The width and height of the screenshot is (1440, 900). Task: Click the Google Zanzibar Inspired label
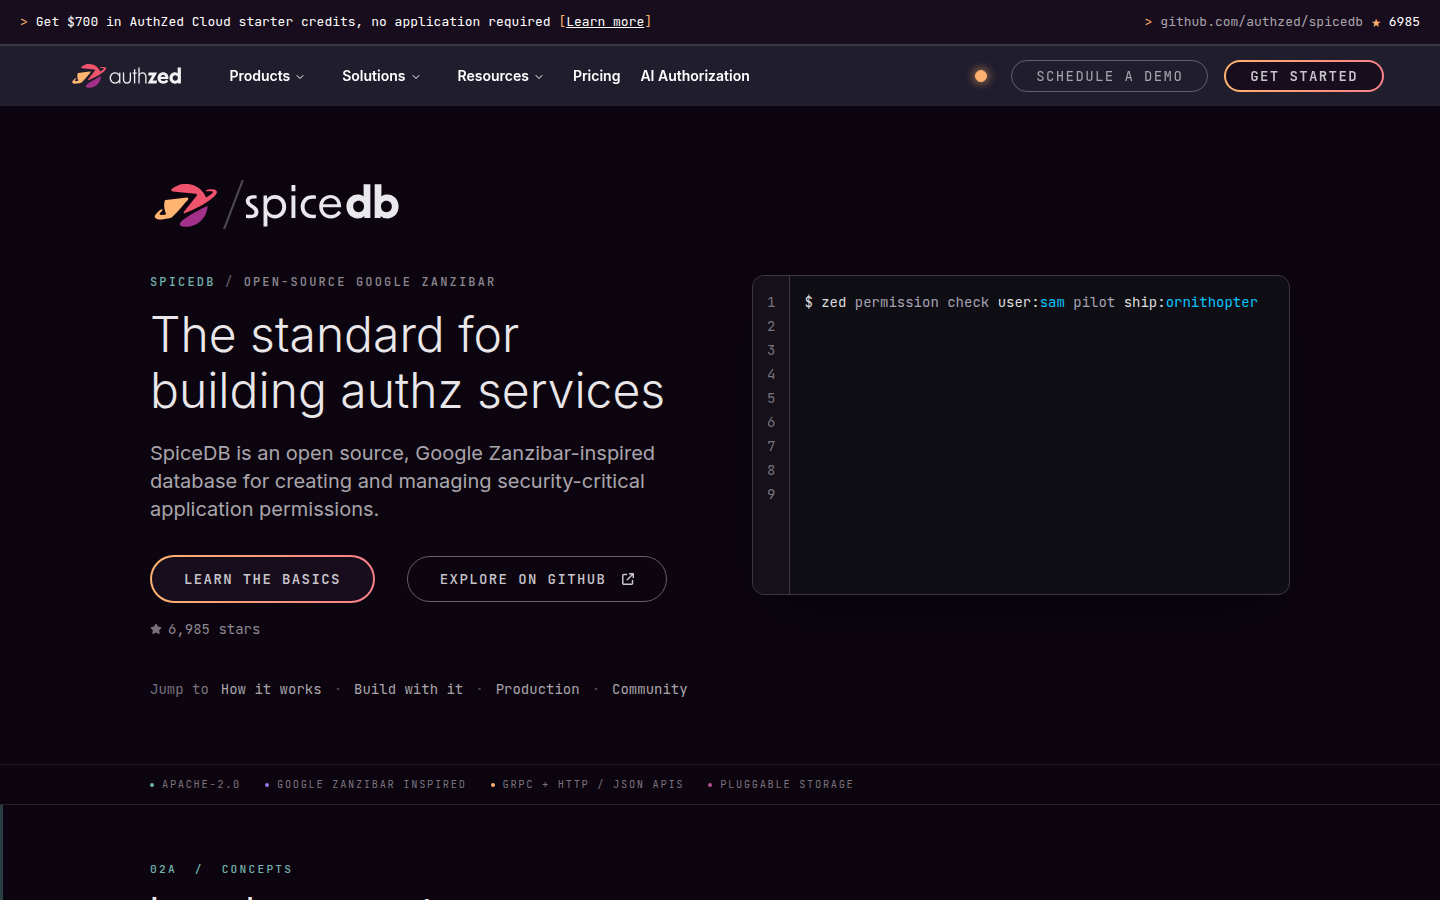tap(371, 785)
